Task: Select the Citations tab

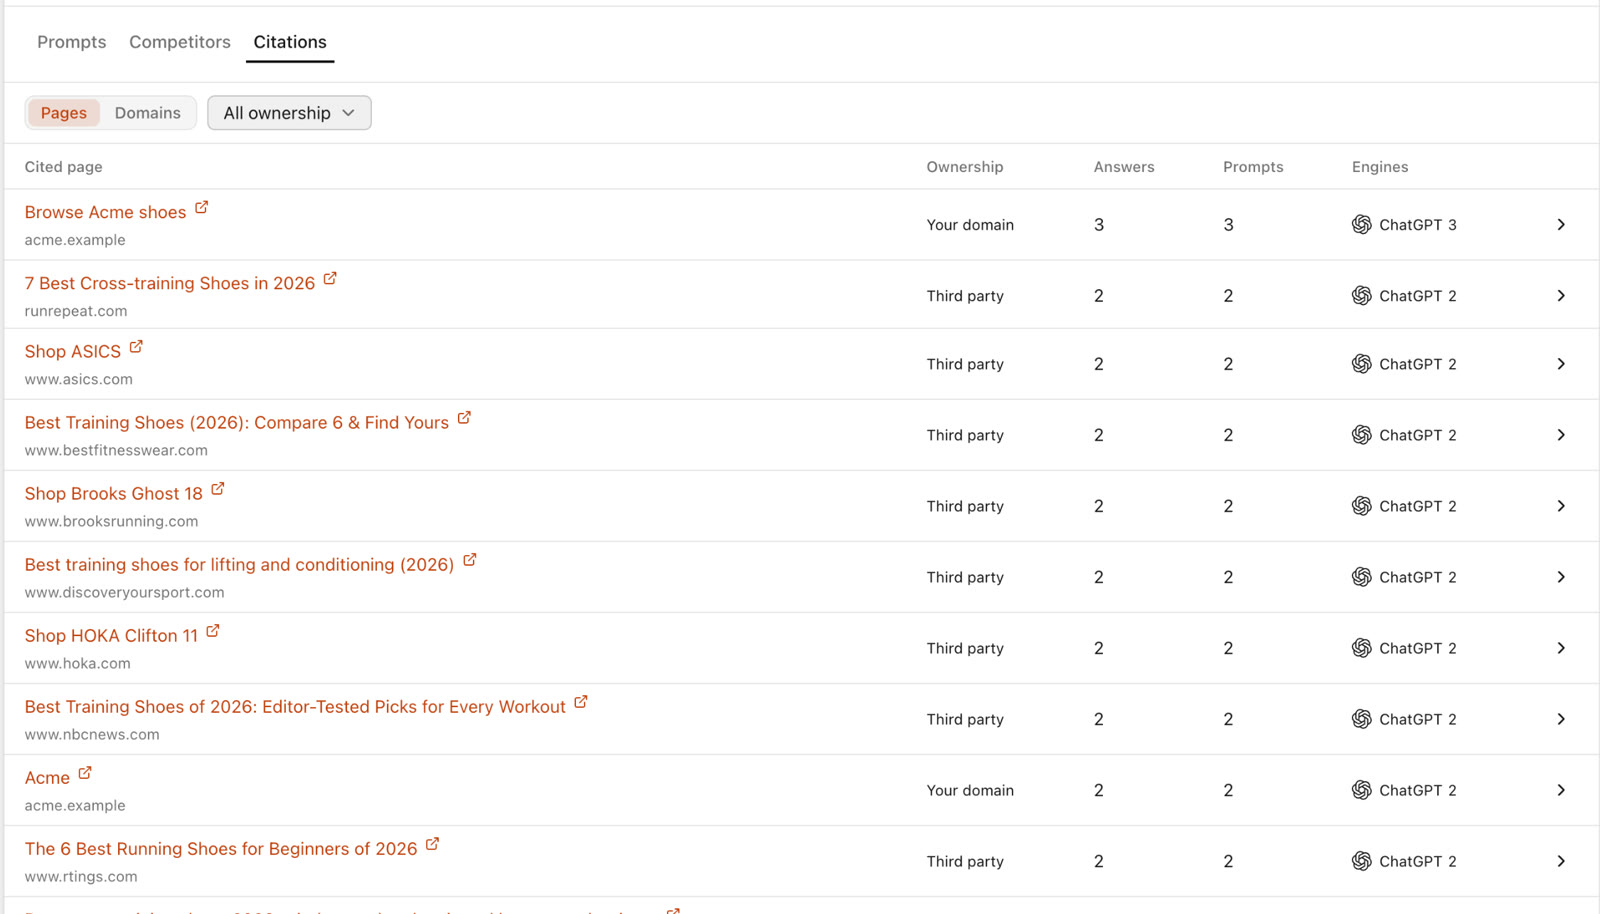Action: coord(290,42)
